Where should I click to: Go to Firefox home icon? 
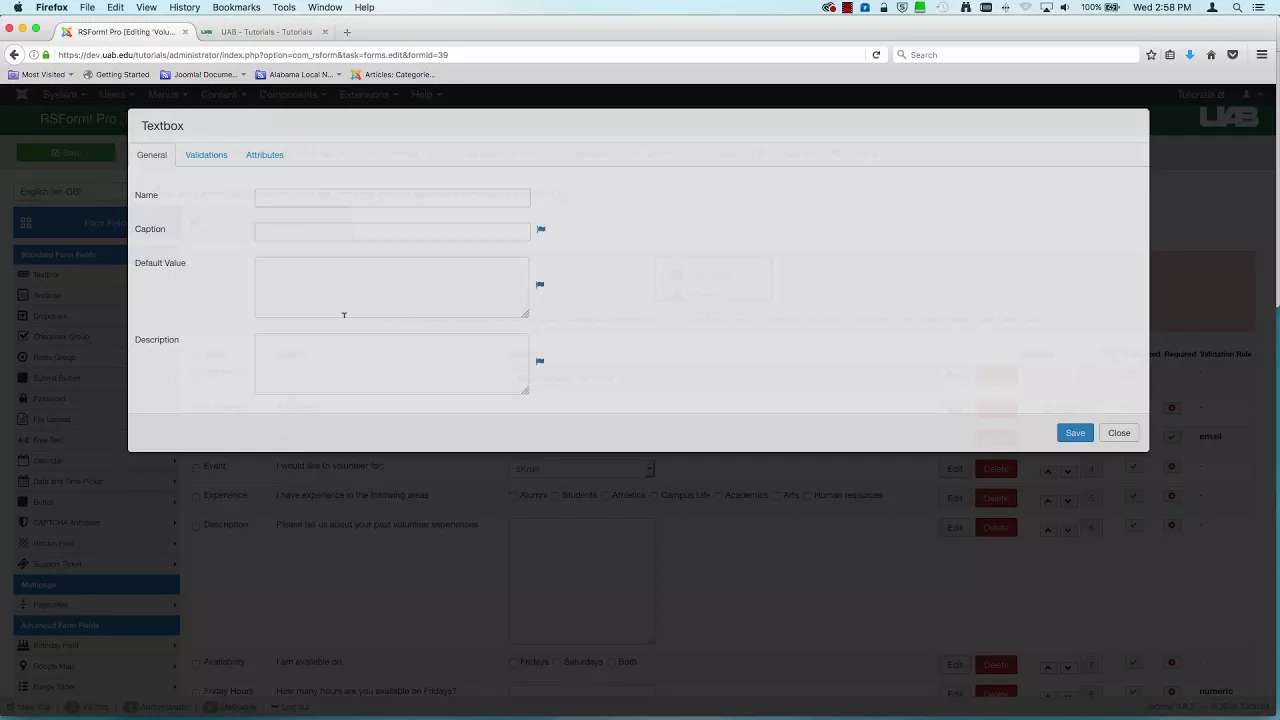click(x=1211, y=55)
